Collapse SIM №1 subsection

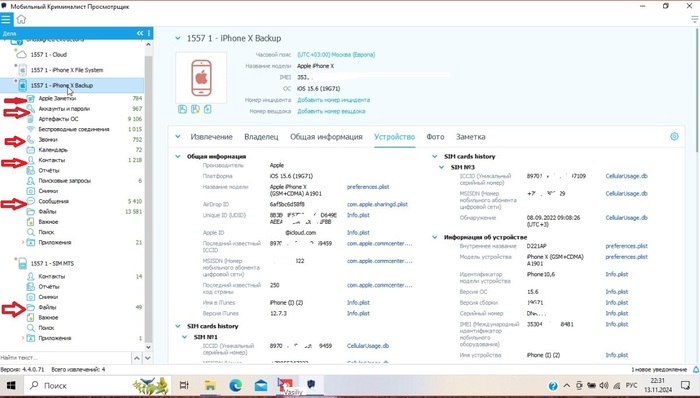[x=184, y=337]
